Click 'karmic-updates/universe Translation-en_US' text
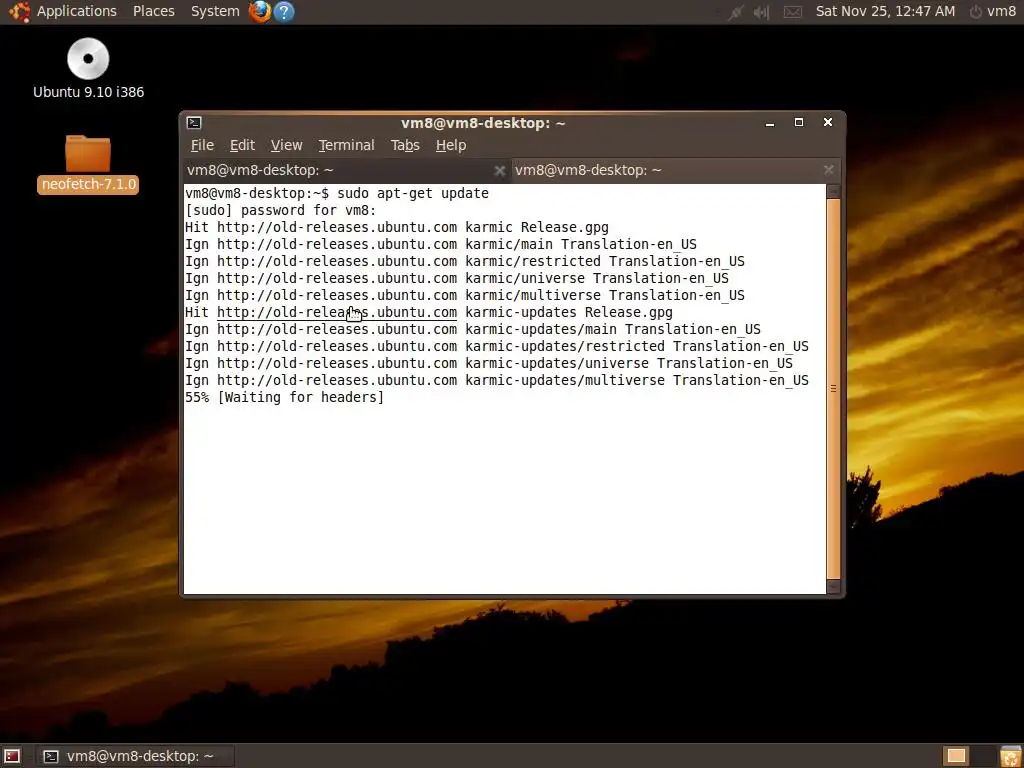Image resolution: width=1024 pixels, height=768 pixels. 629,363
